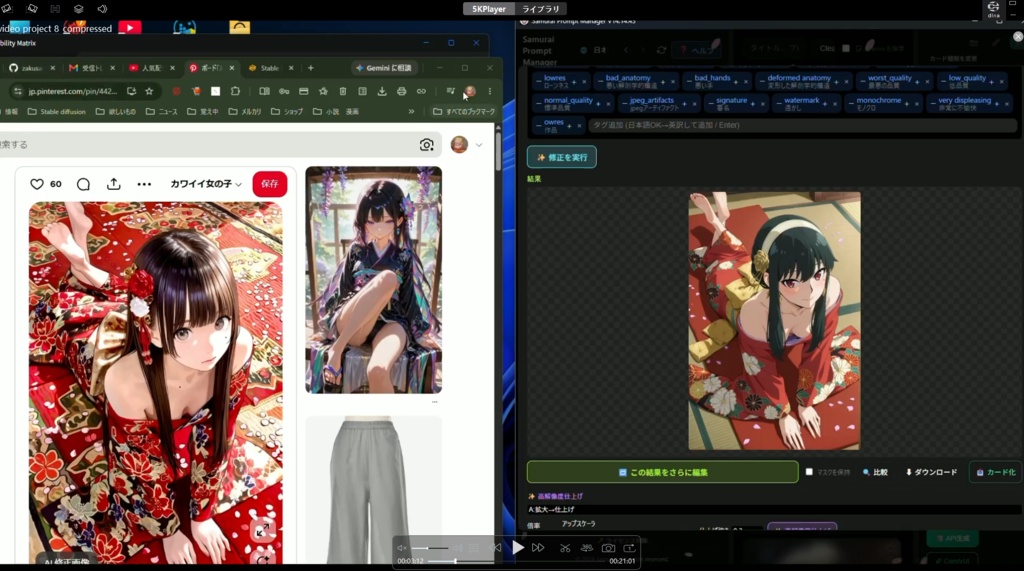Like the pin with the heart icon
Screen dimensions: 1024x571
point(37,184)
